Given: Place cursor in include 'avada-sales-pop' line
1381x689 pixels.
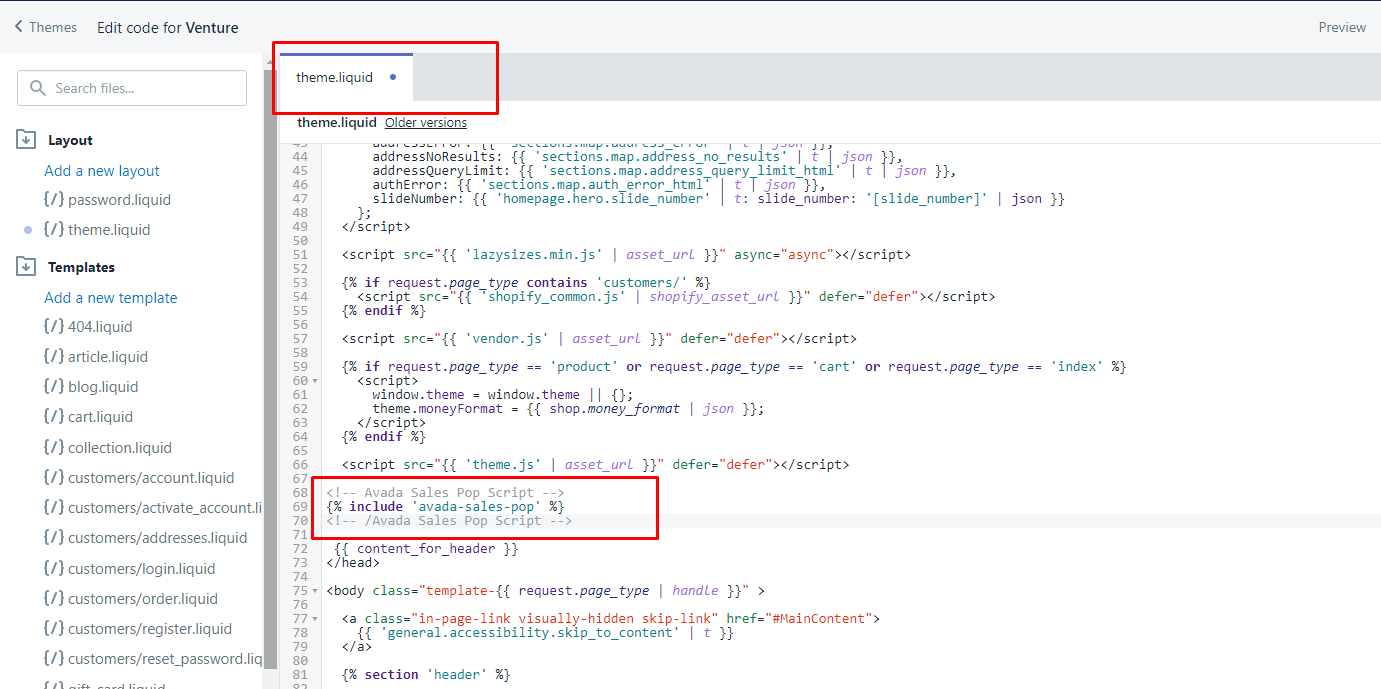Looking at the screenshot, I should click(x=445, y=507).
